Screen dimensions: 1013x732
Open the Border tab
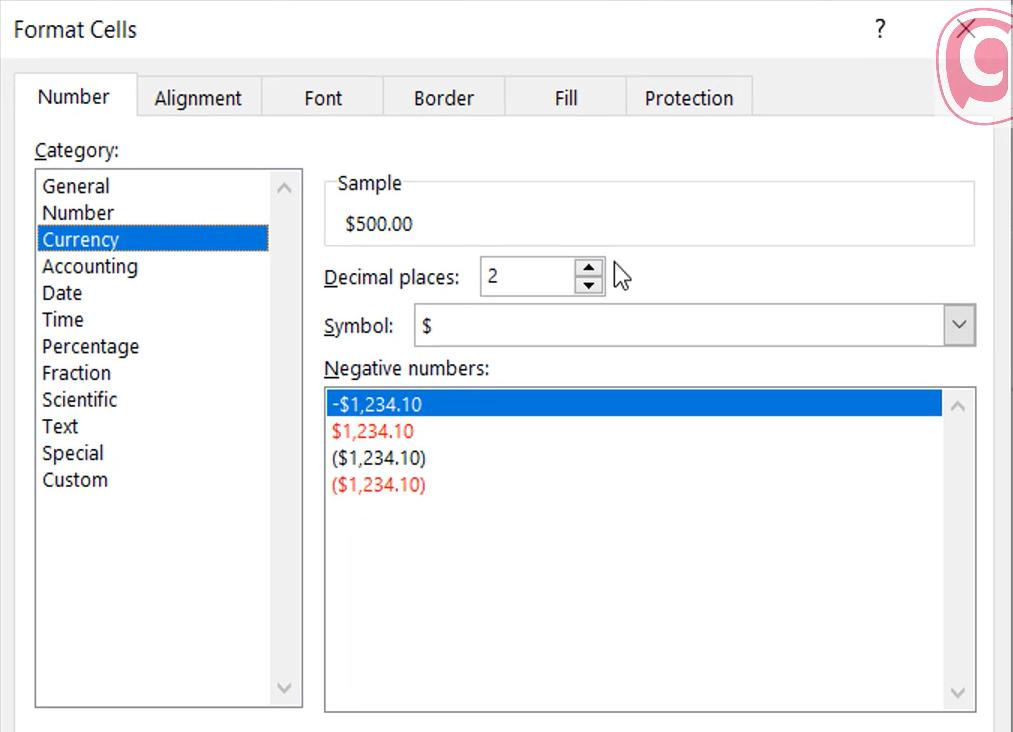444,97
